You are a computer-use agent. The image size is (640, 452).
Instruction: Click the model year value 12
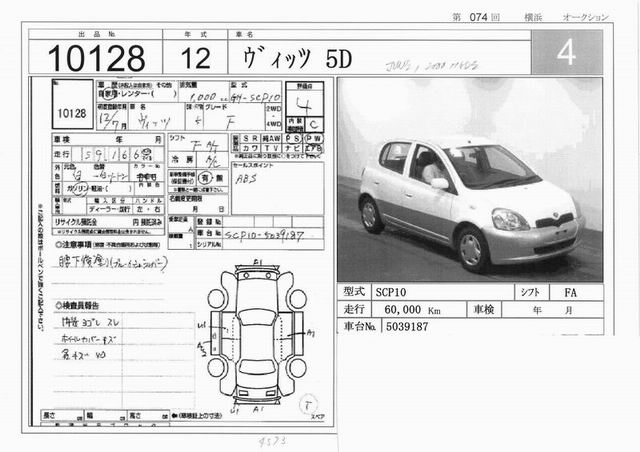[x=196, y=58]
